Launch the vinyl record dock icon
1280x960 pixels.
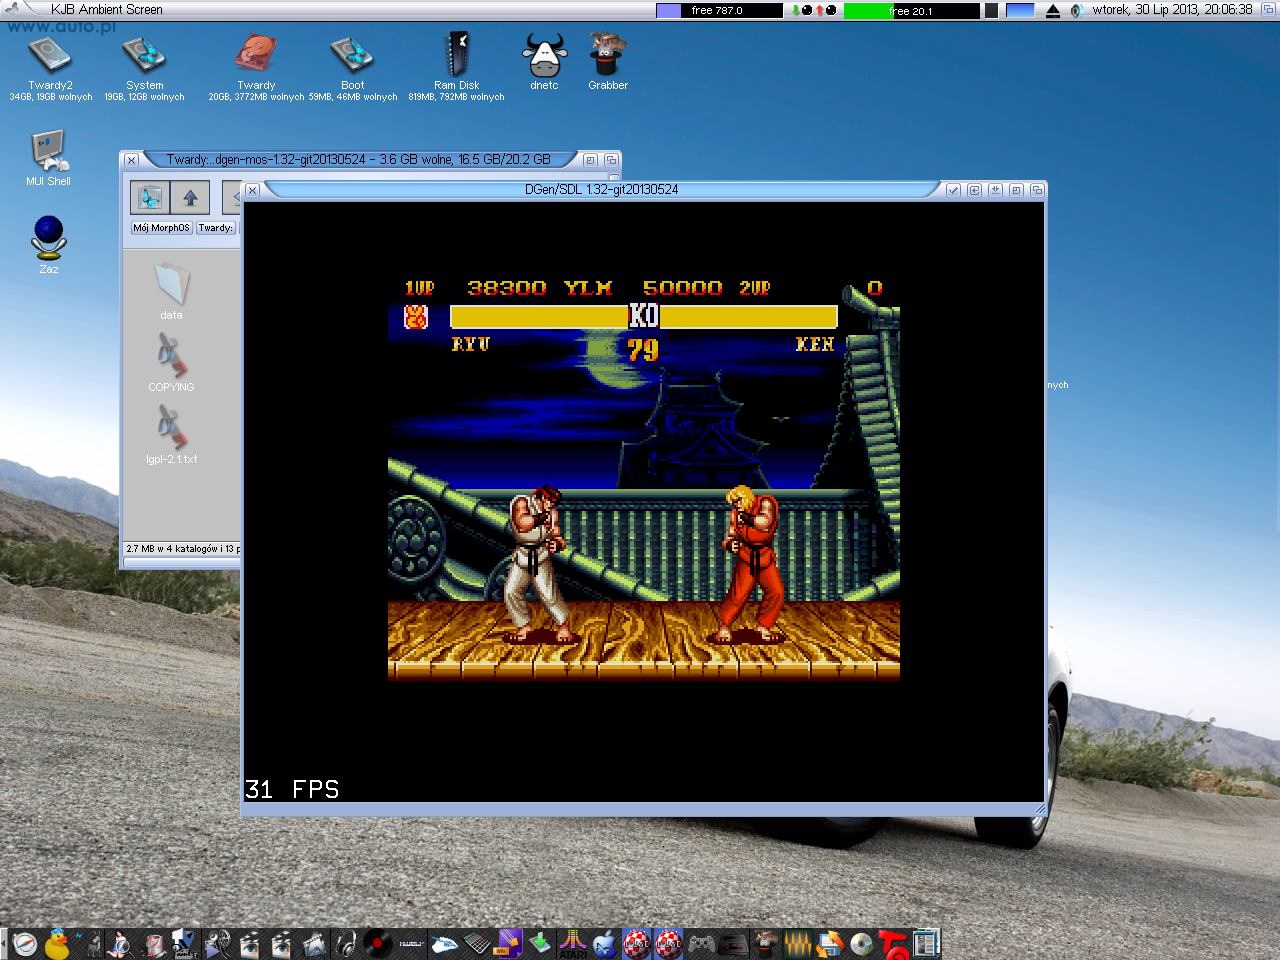click(377, 943)
